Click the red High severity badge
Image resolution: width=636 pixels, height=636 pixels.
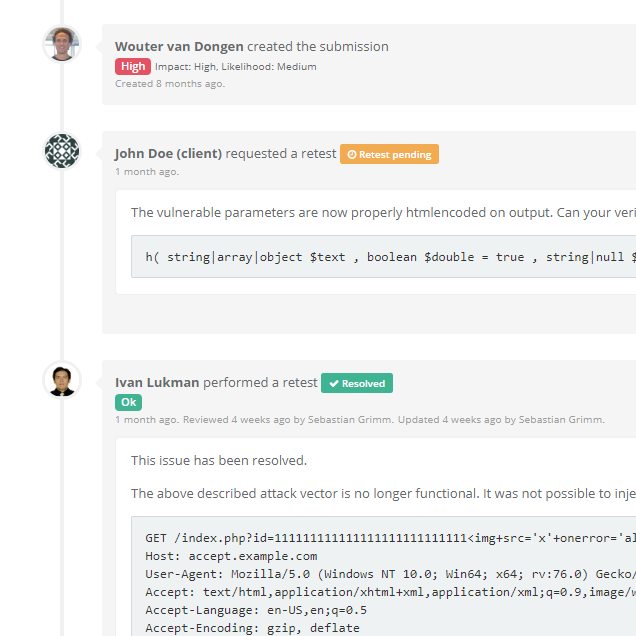[x=133, y=66]
